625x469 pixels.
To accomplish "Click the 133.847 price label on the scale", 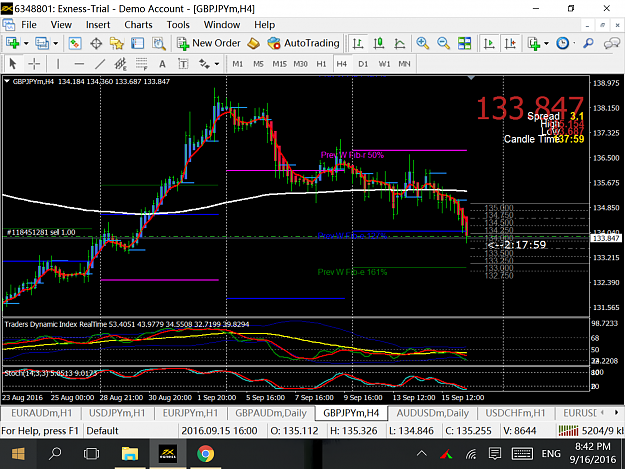I will point(606,238).
